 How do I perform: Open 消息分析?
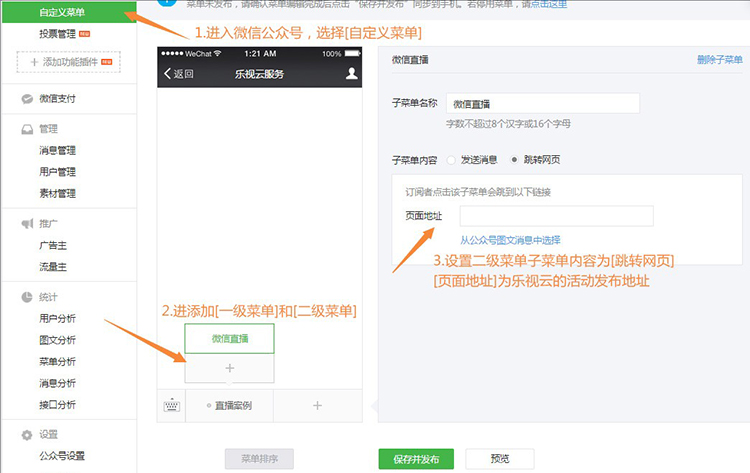[57, 383]
